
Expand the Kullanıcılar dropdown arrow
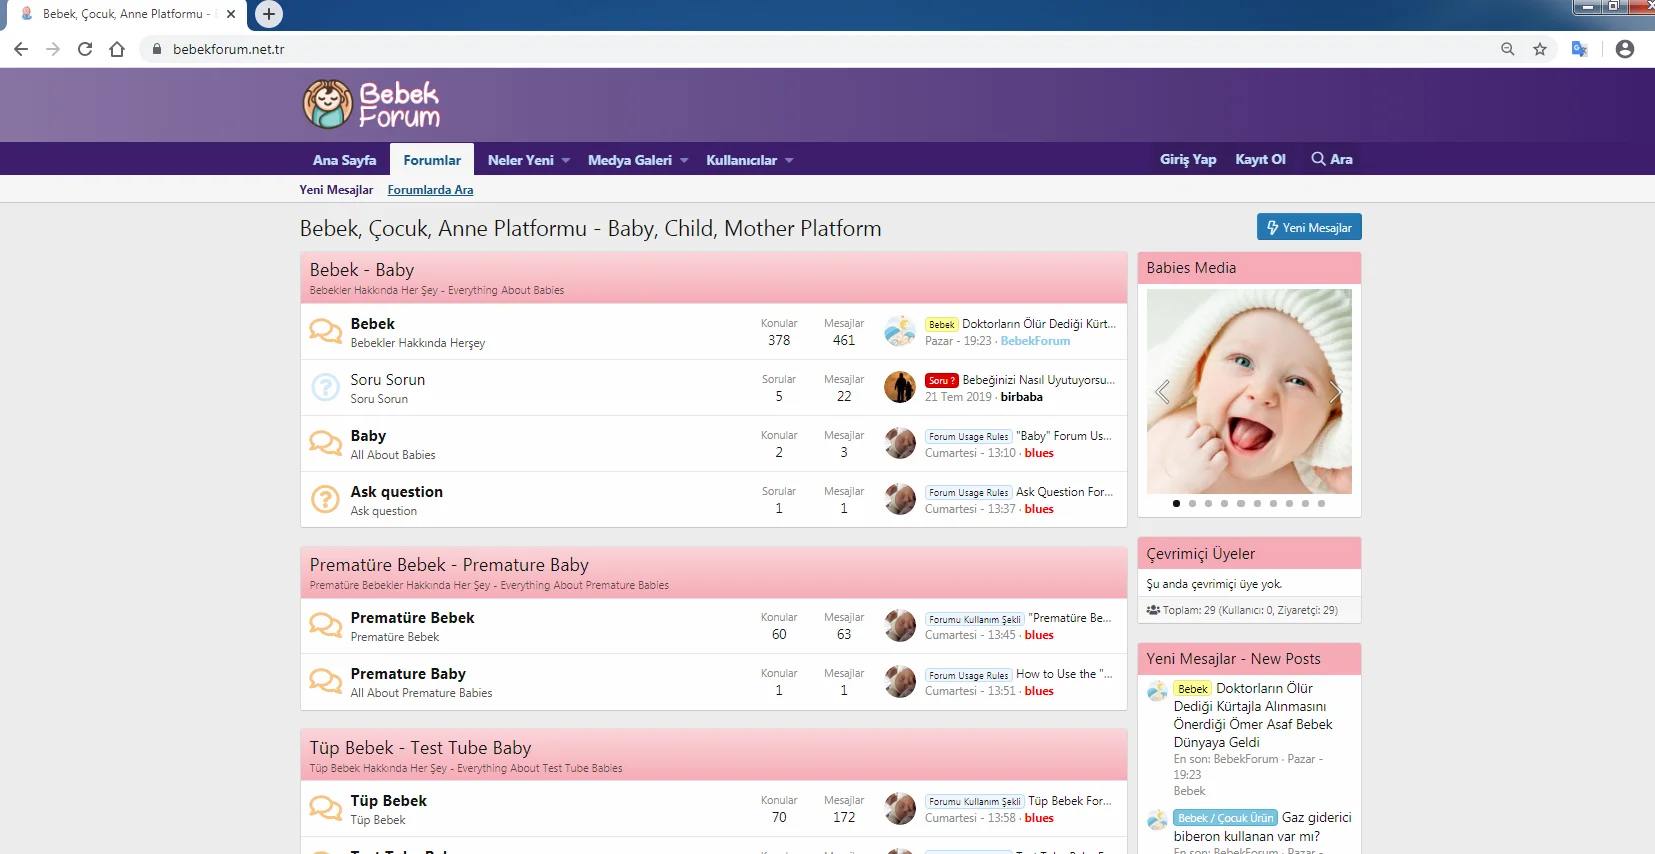789,160
